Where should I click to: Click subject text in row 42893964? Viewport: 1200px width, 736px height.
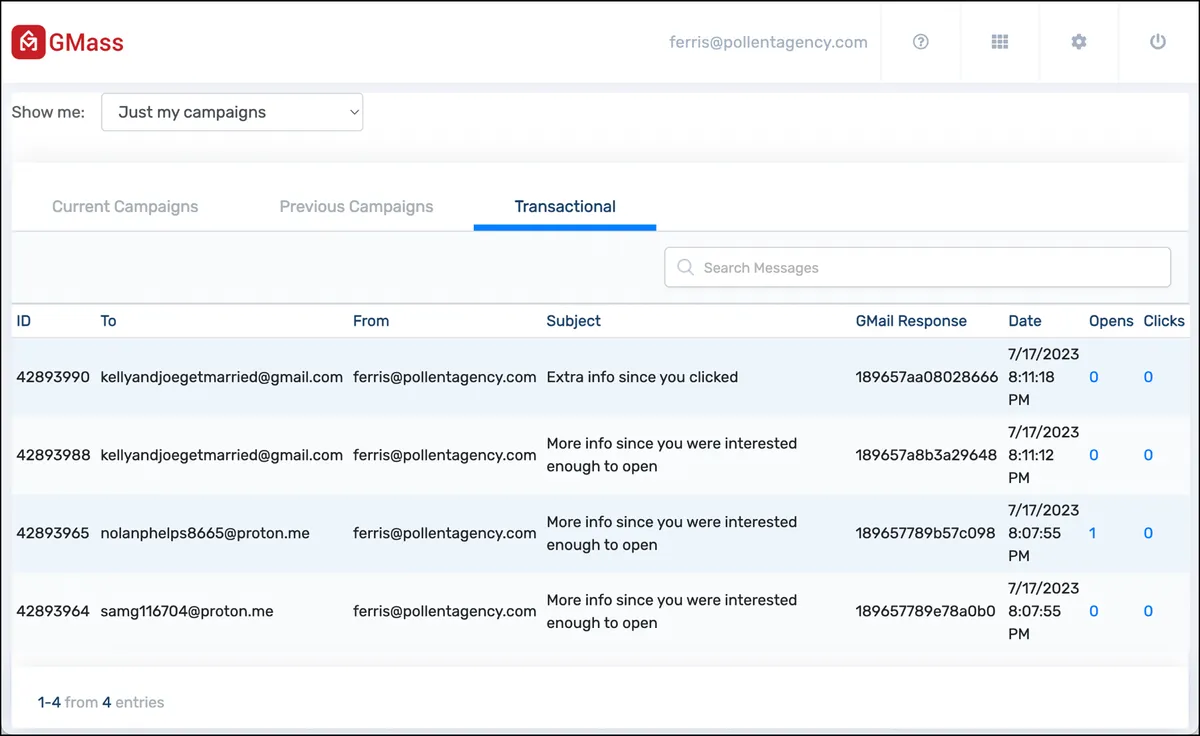click(x=672, y=611)
